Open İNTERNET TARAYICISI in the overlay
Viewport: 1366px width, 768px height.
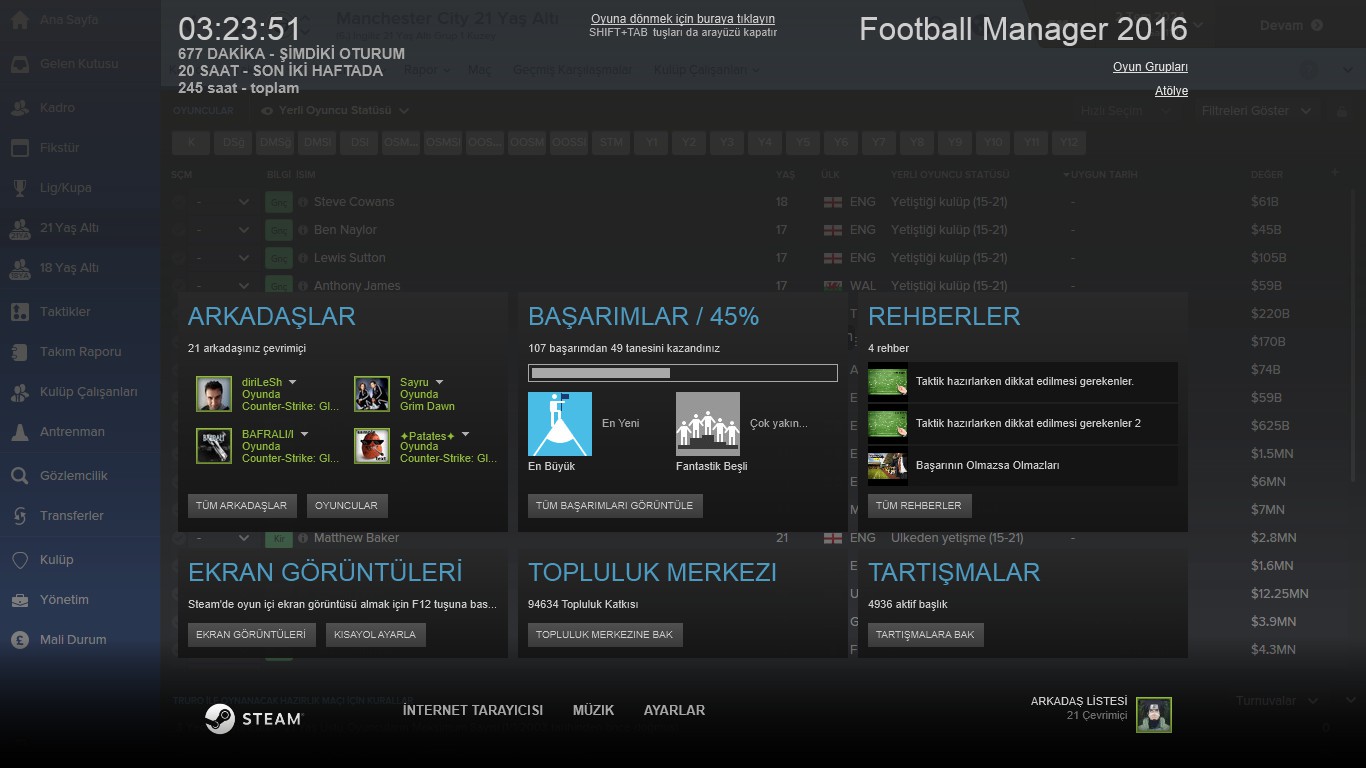[473, 710]
